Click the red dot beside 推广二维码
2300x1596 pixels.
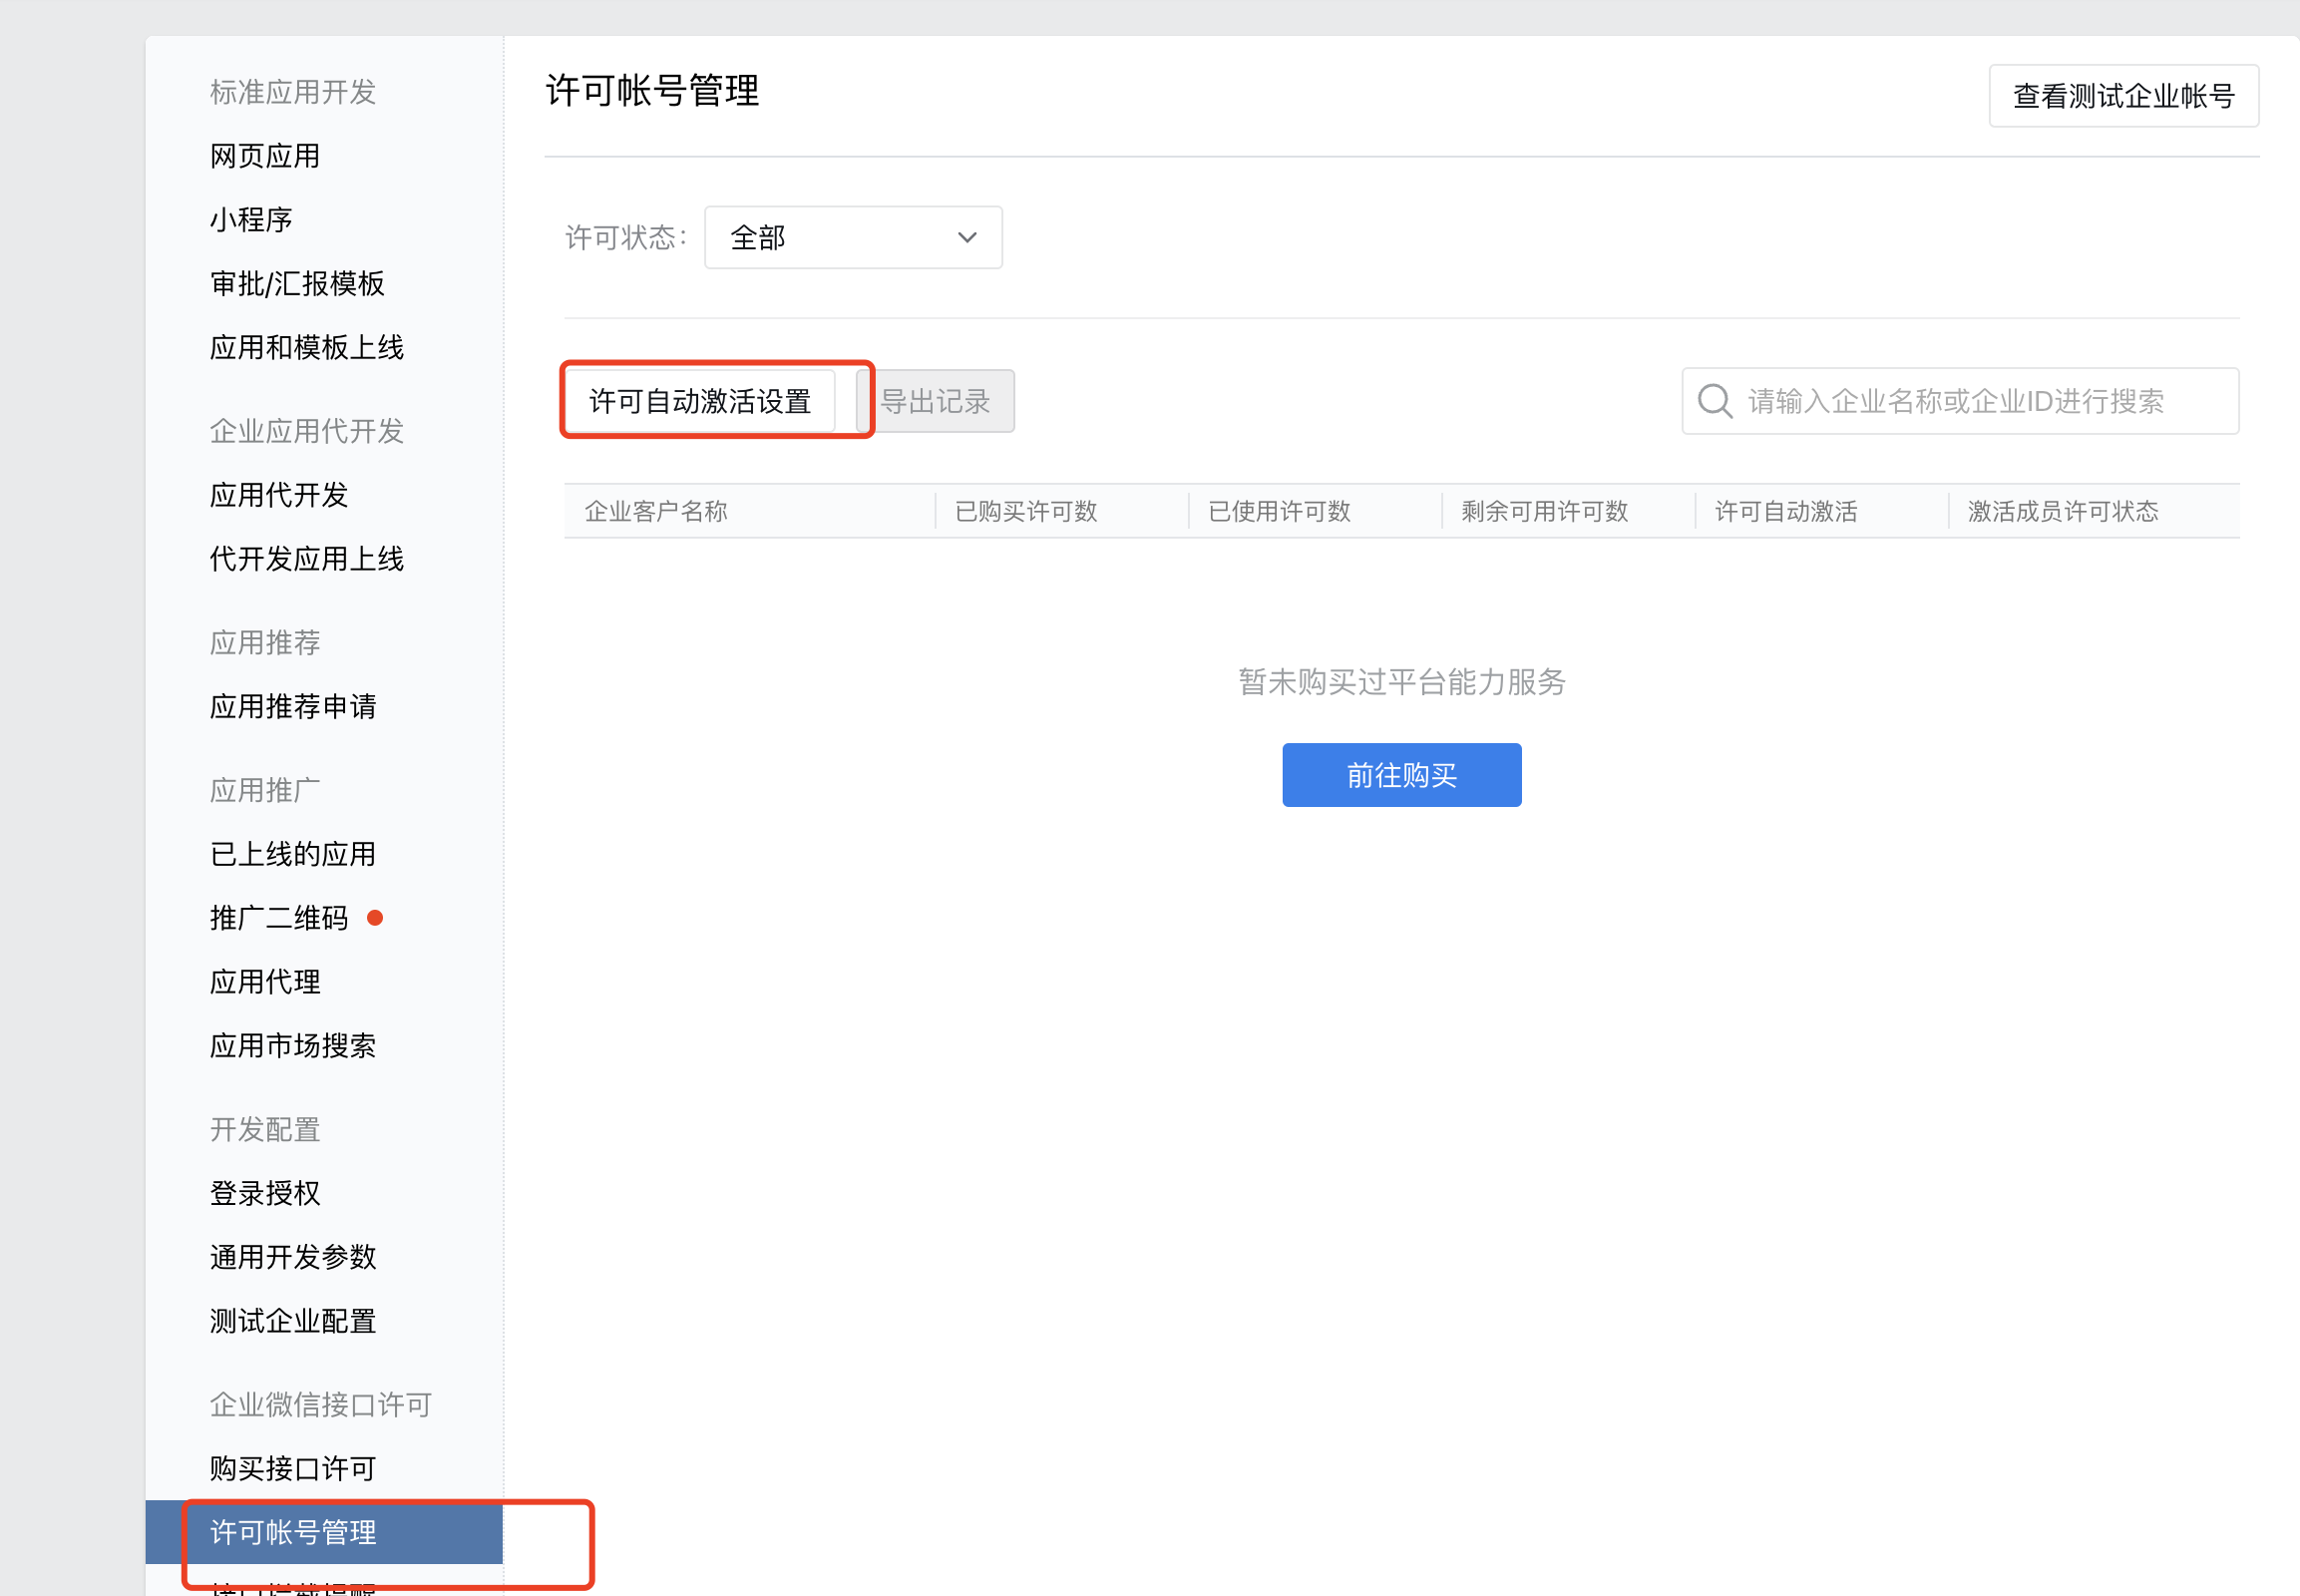point(375,918)
